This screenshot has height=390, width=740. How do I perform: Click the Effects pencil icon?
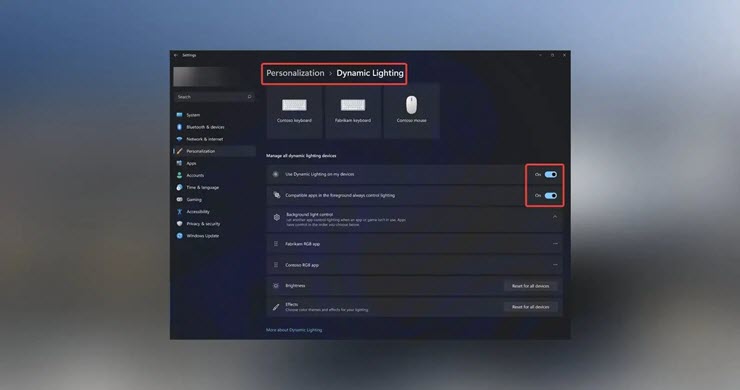(276, 307)
